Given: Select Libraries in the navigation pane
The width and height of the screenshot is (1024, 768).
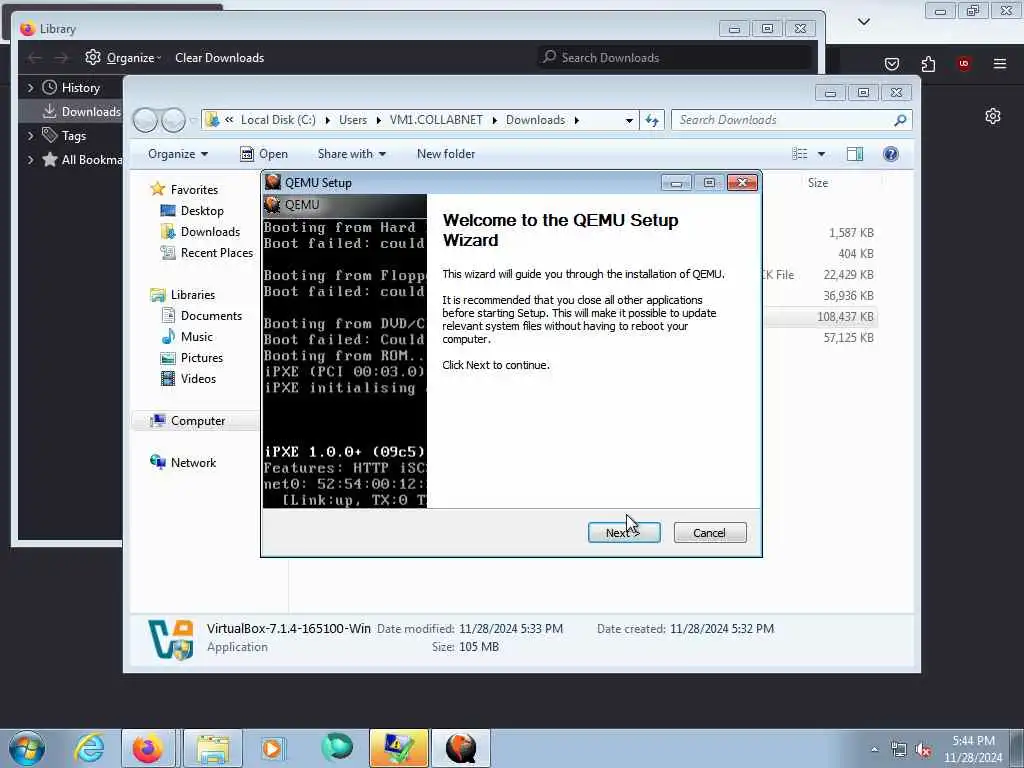Looking at the screenshot, I should point(193,295).
